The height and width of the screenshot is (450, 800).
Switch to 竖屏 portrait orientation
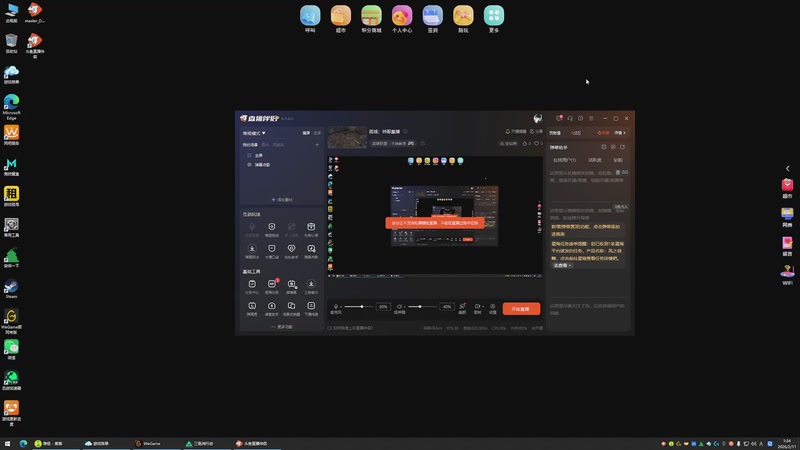click(317, 133)
